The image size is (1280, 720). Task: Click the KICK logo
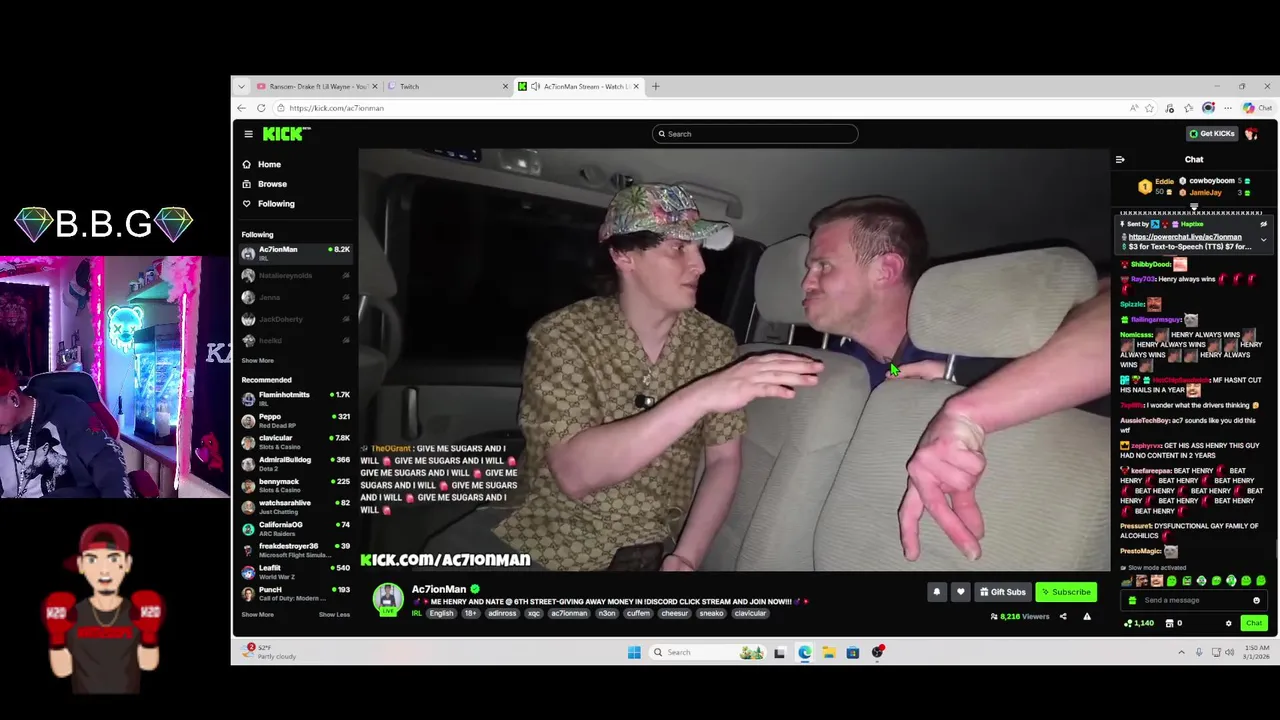point(286,134)
